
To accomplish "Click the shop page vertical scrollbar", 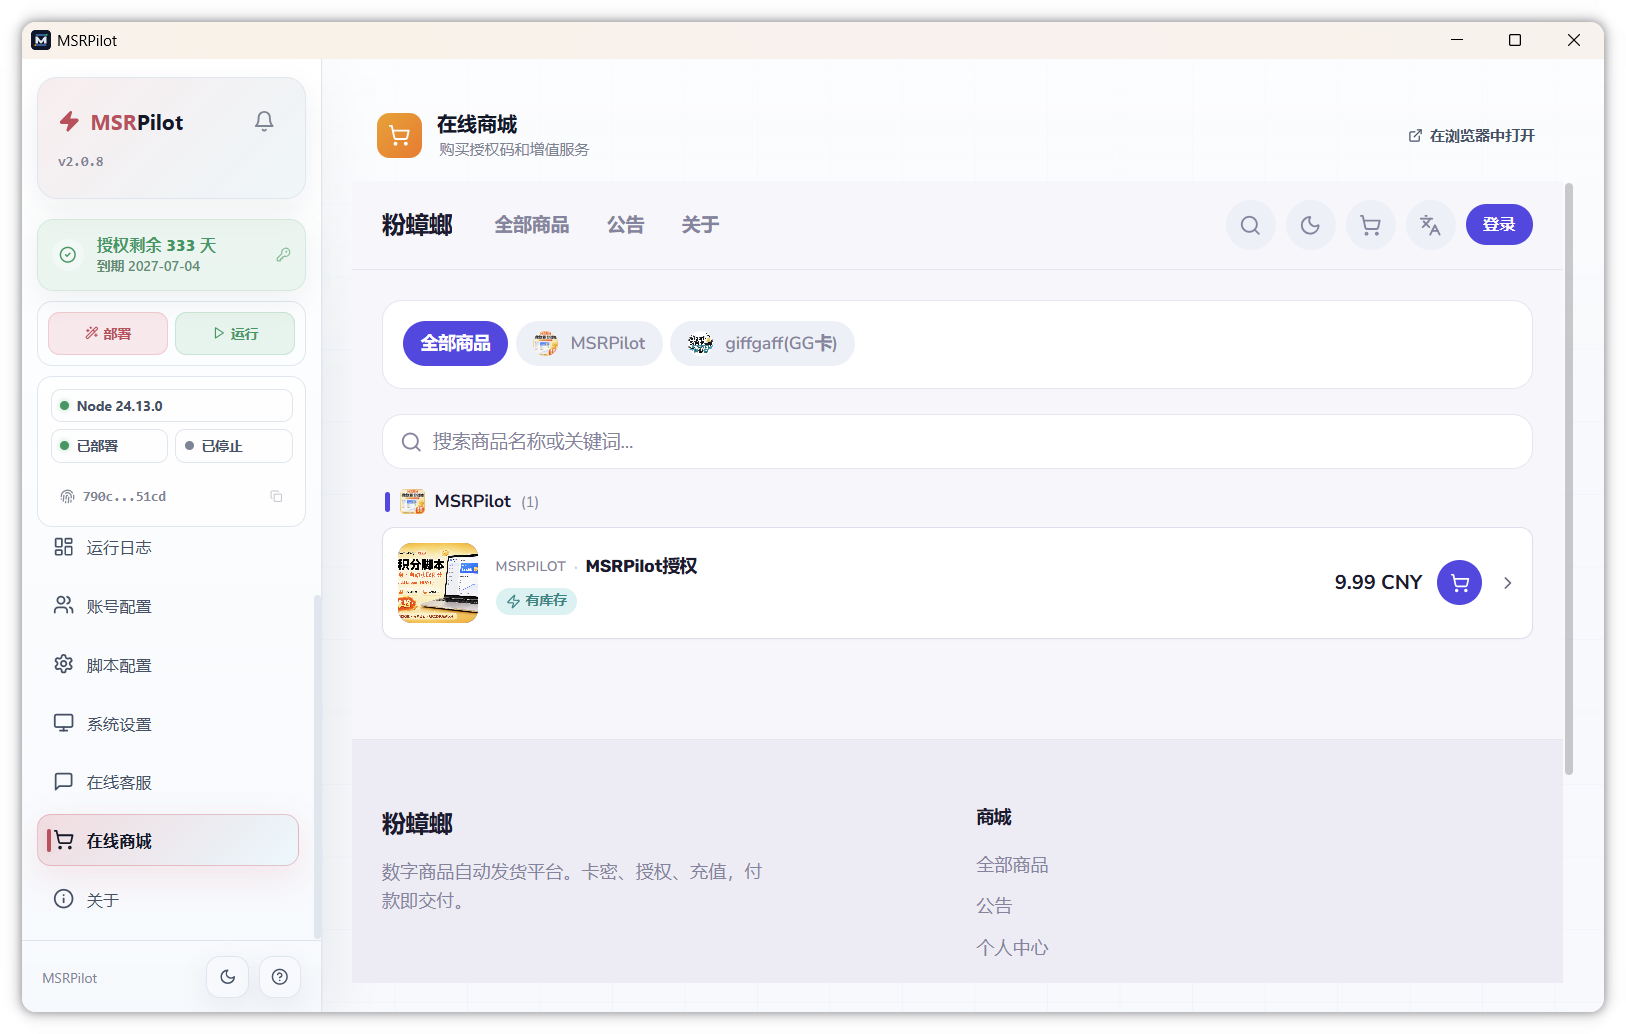I will pos(1569,479).
